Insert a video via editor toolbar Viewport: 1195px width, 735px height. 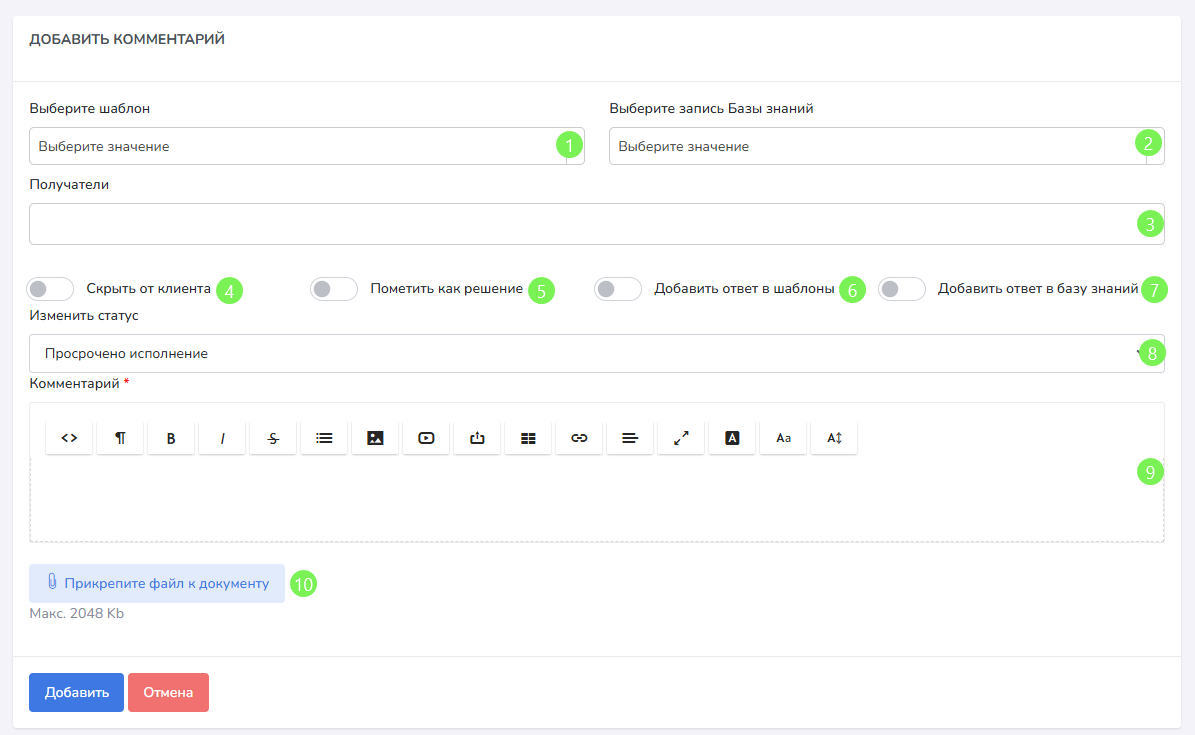pyautogui.click(x=426, y=438)
